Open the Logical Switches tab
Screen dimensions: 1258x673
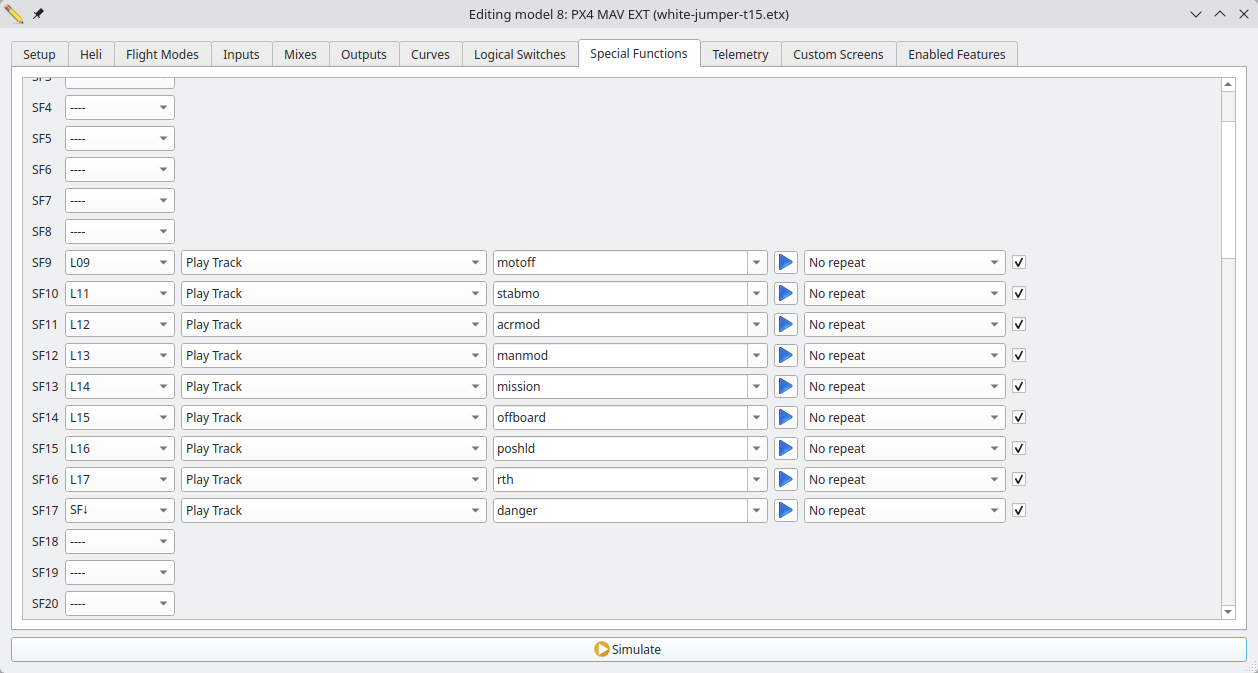click(520, 54)
